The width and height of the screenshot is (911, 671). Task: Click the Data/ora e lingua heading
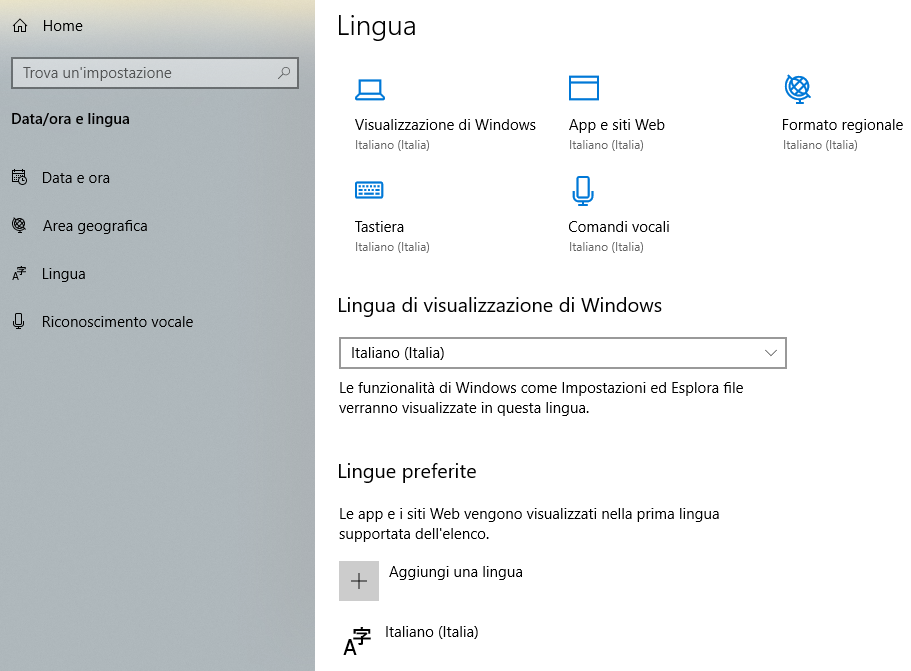point(70,119)
